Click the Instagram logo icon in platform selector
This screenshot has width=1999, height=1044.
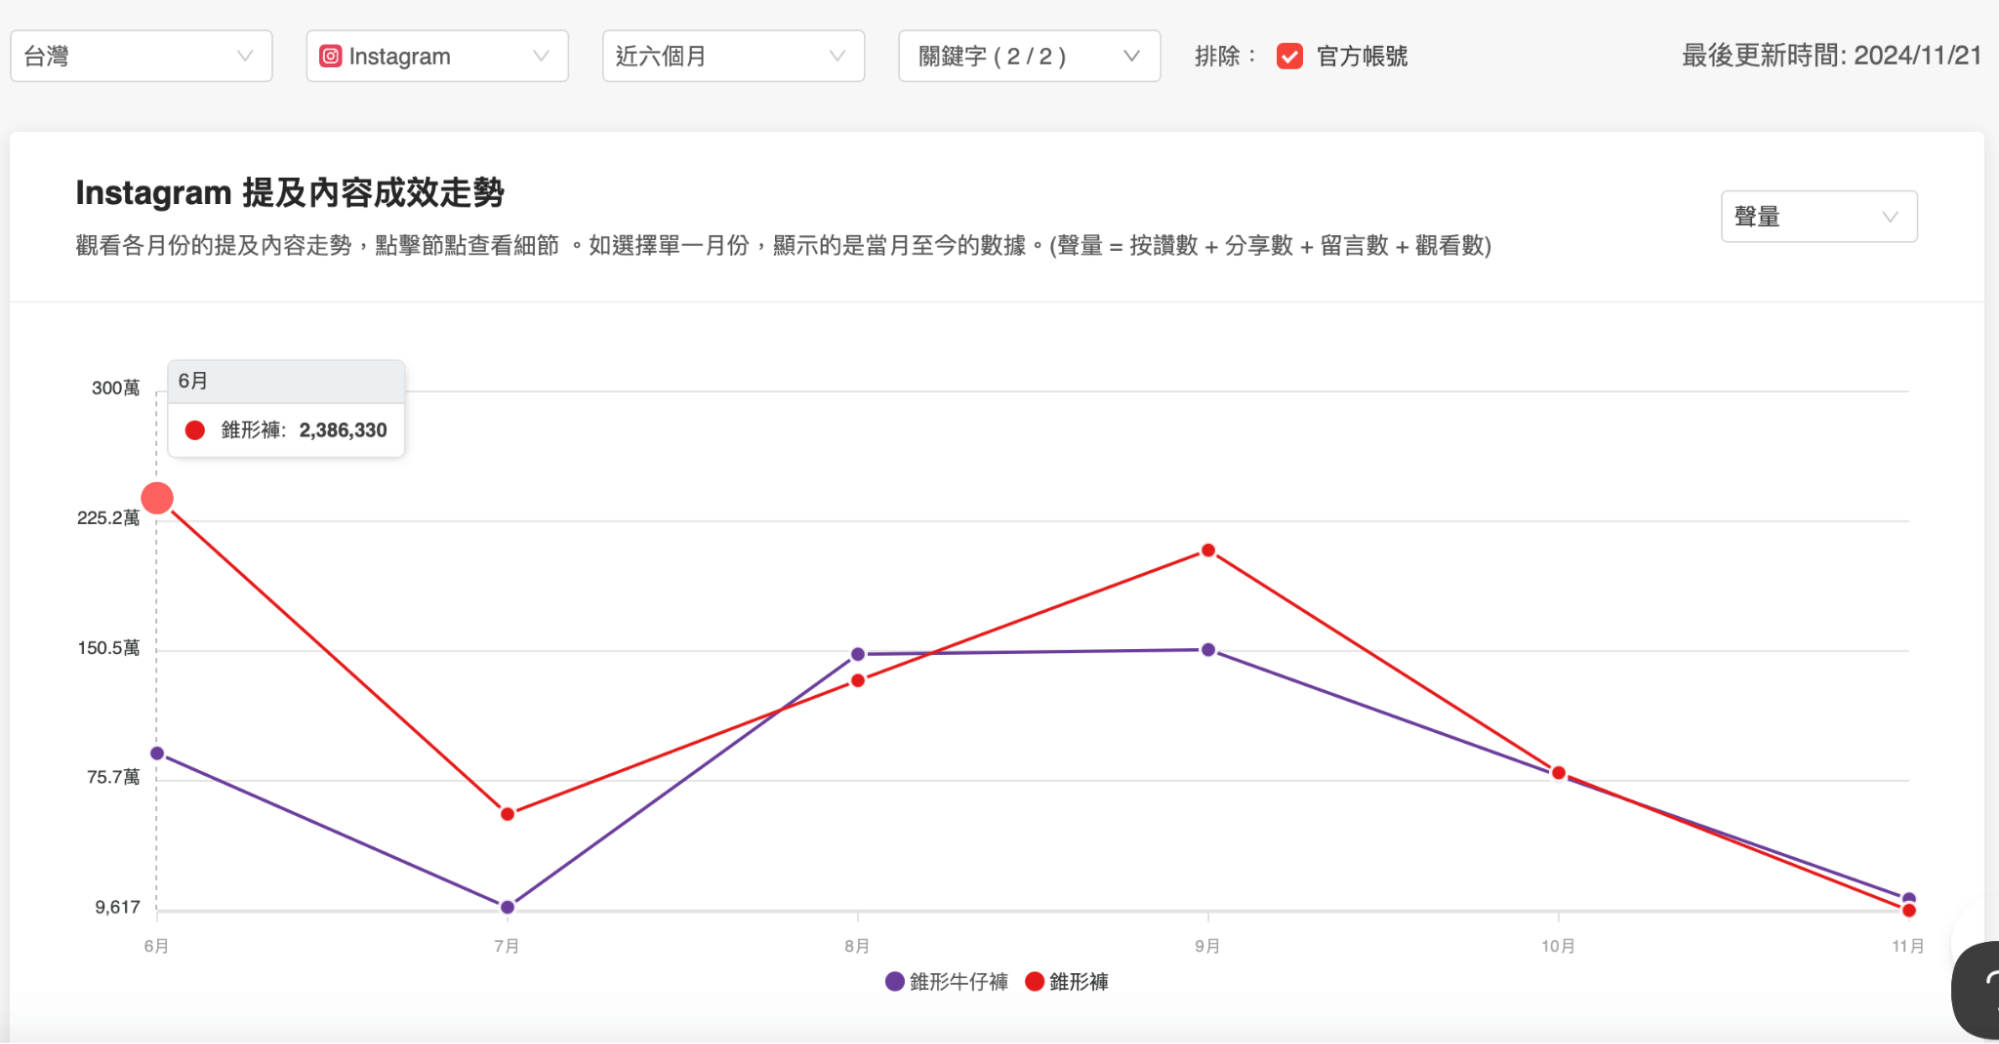tap(330, 56)
